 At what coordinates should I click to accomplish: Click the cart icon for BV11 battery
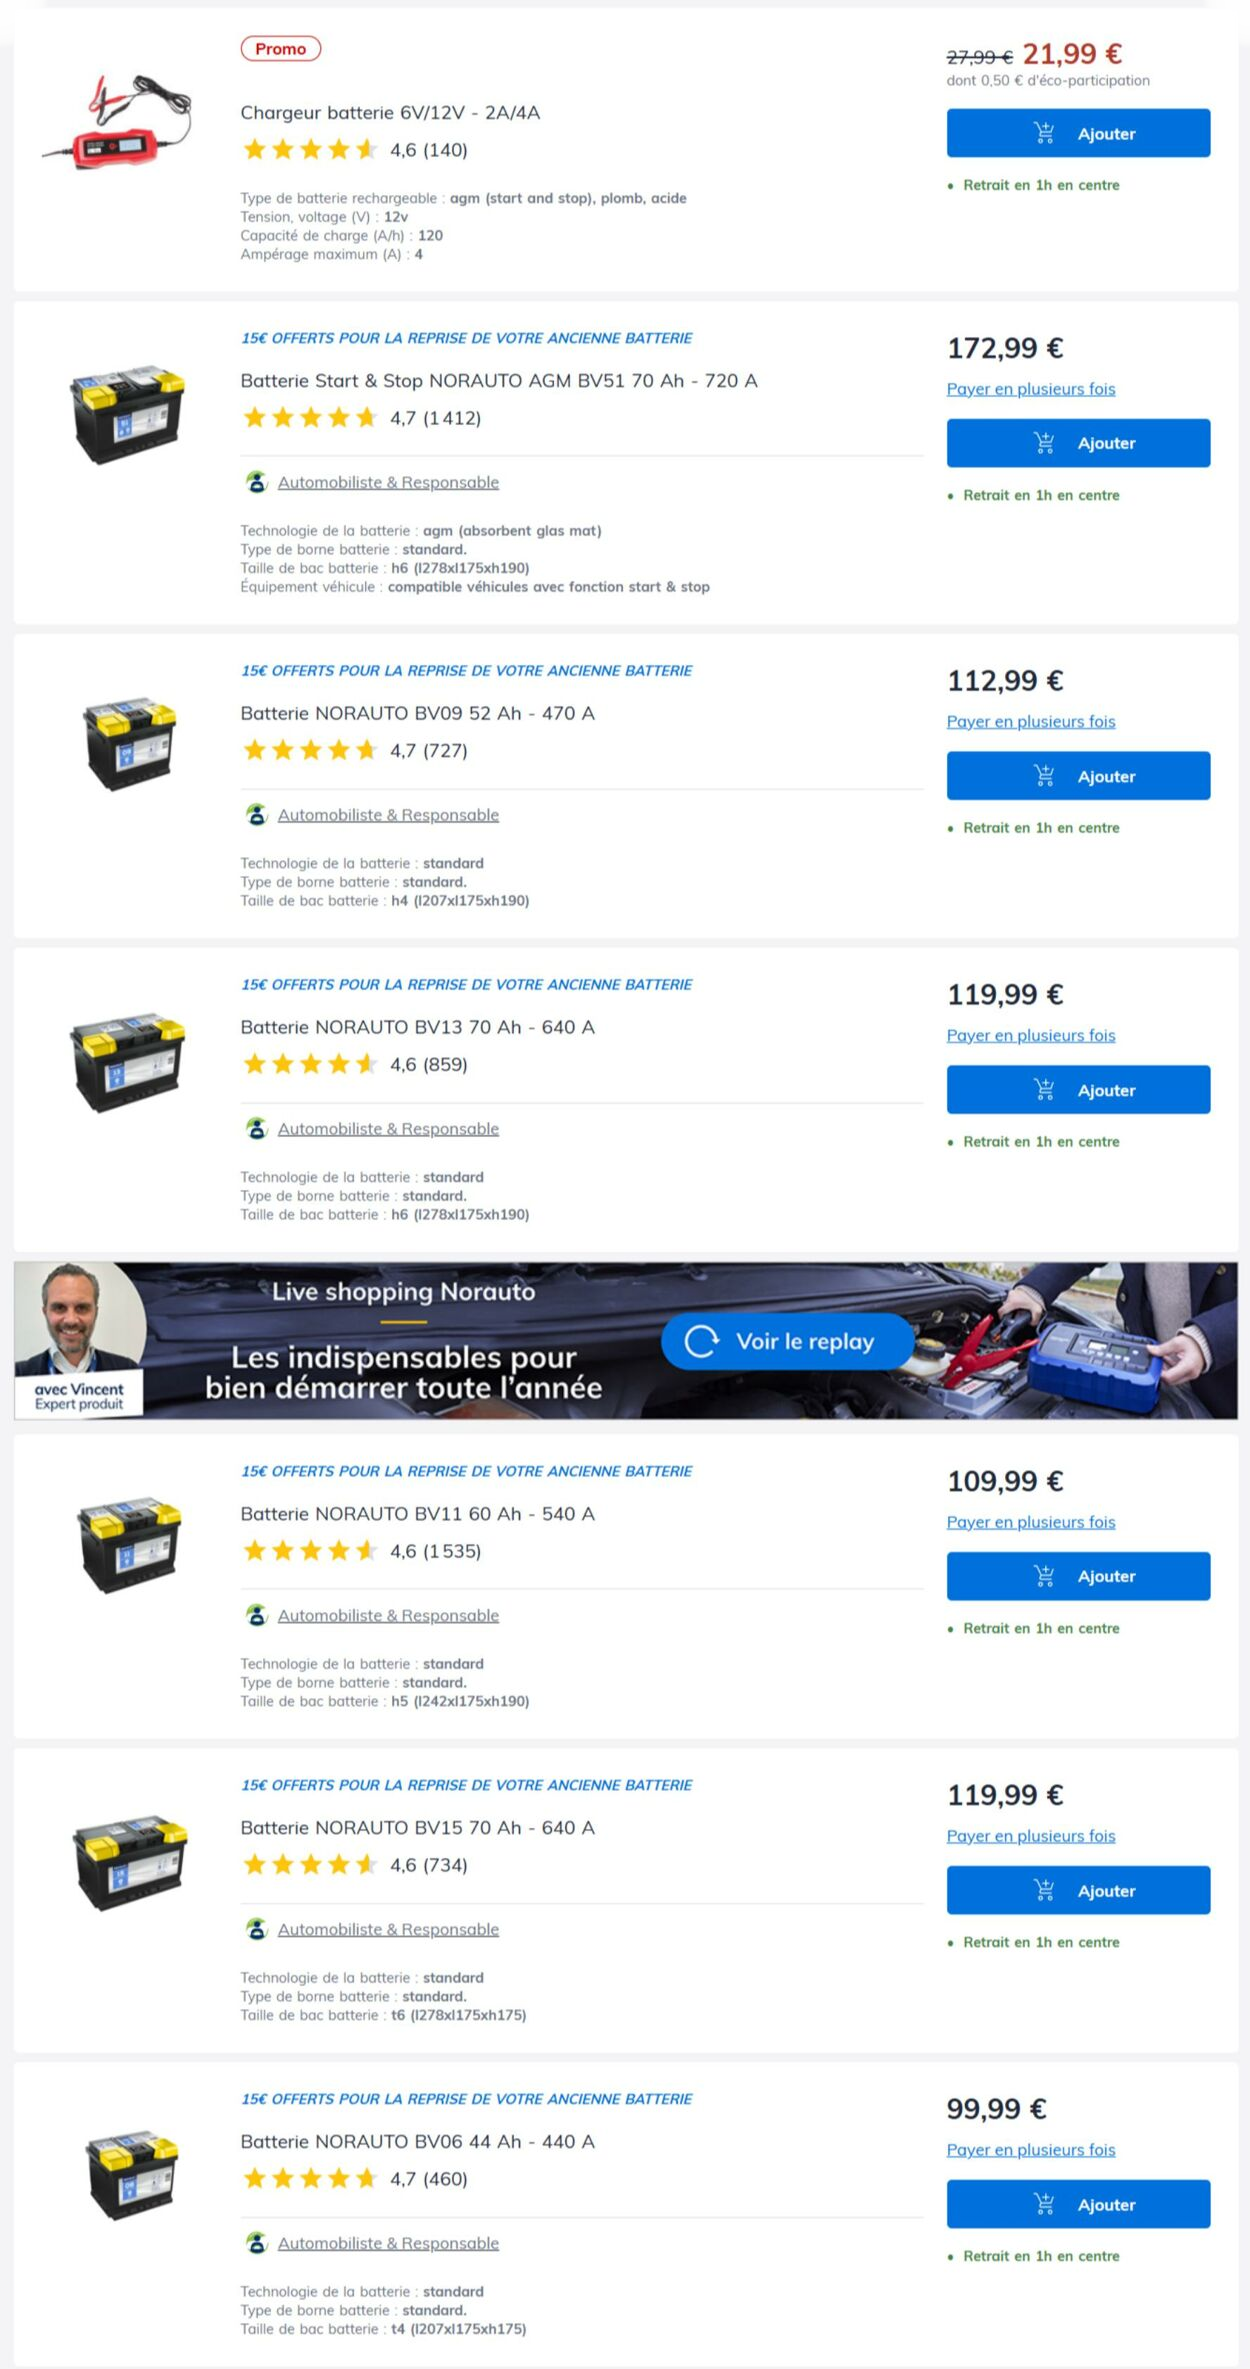pyautogui.click(x=1044, y=1576)
